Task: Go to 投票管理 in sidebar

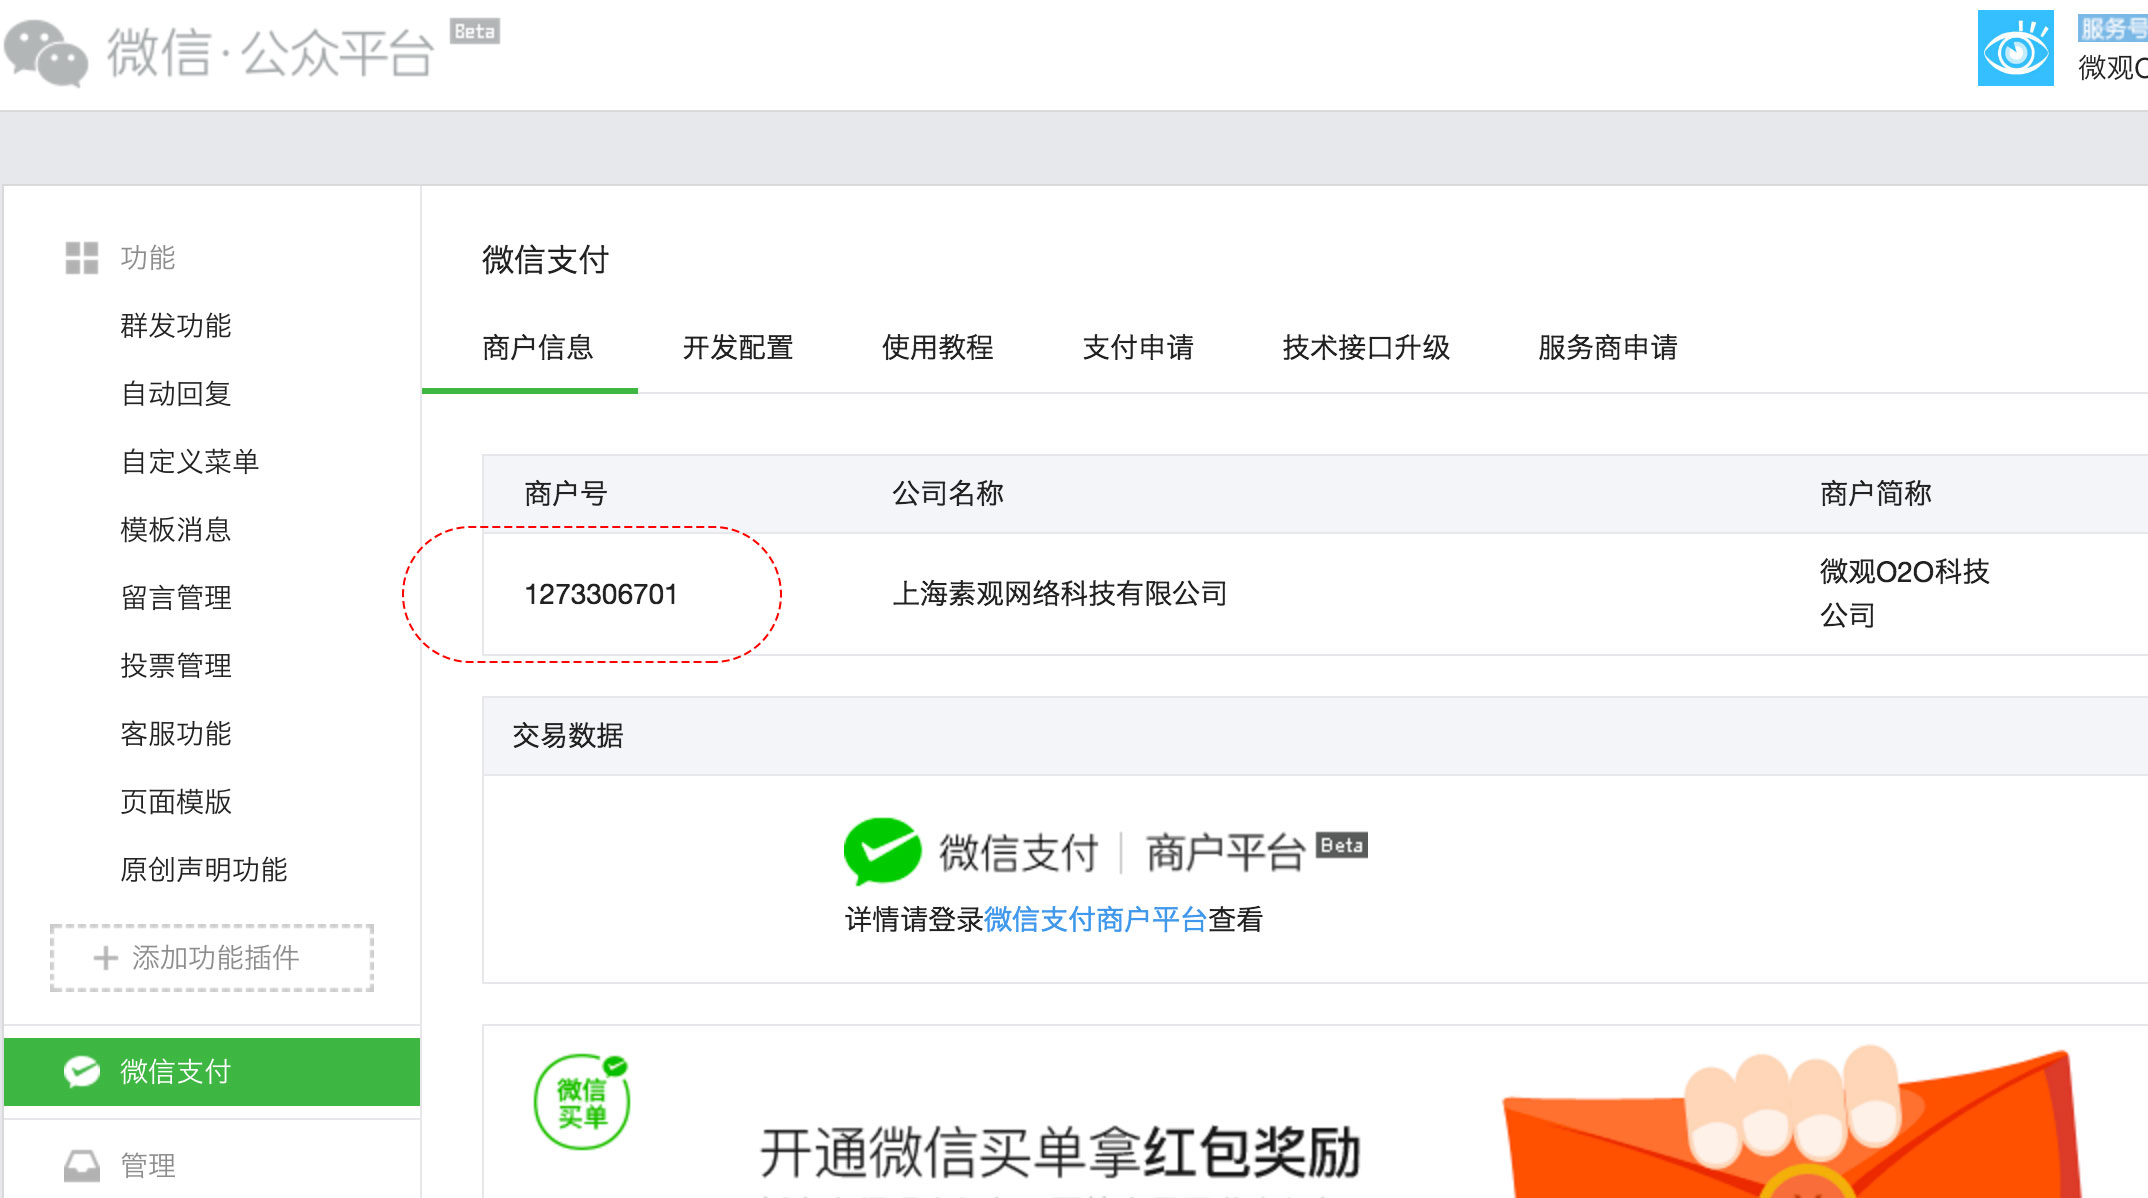Action: point(175,665)
